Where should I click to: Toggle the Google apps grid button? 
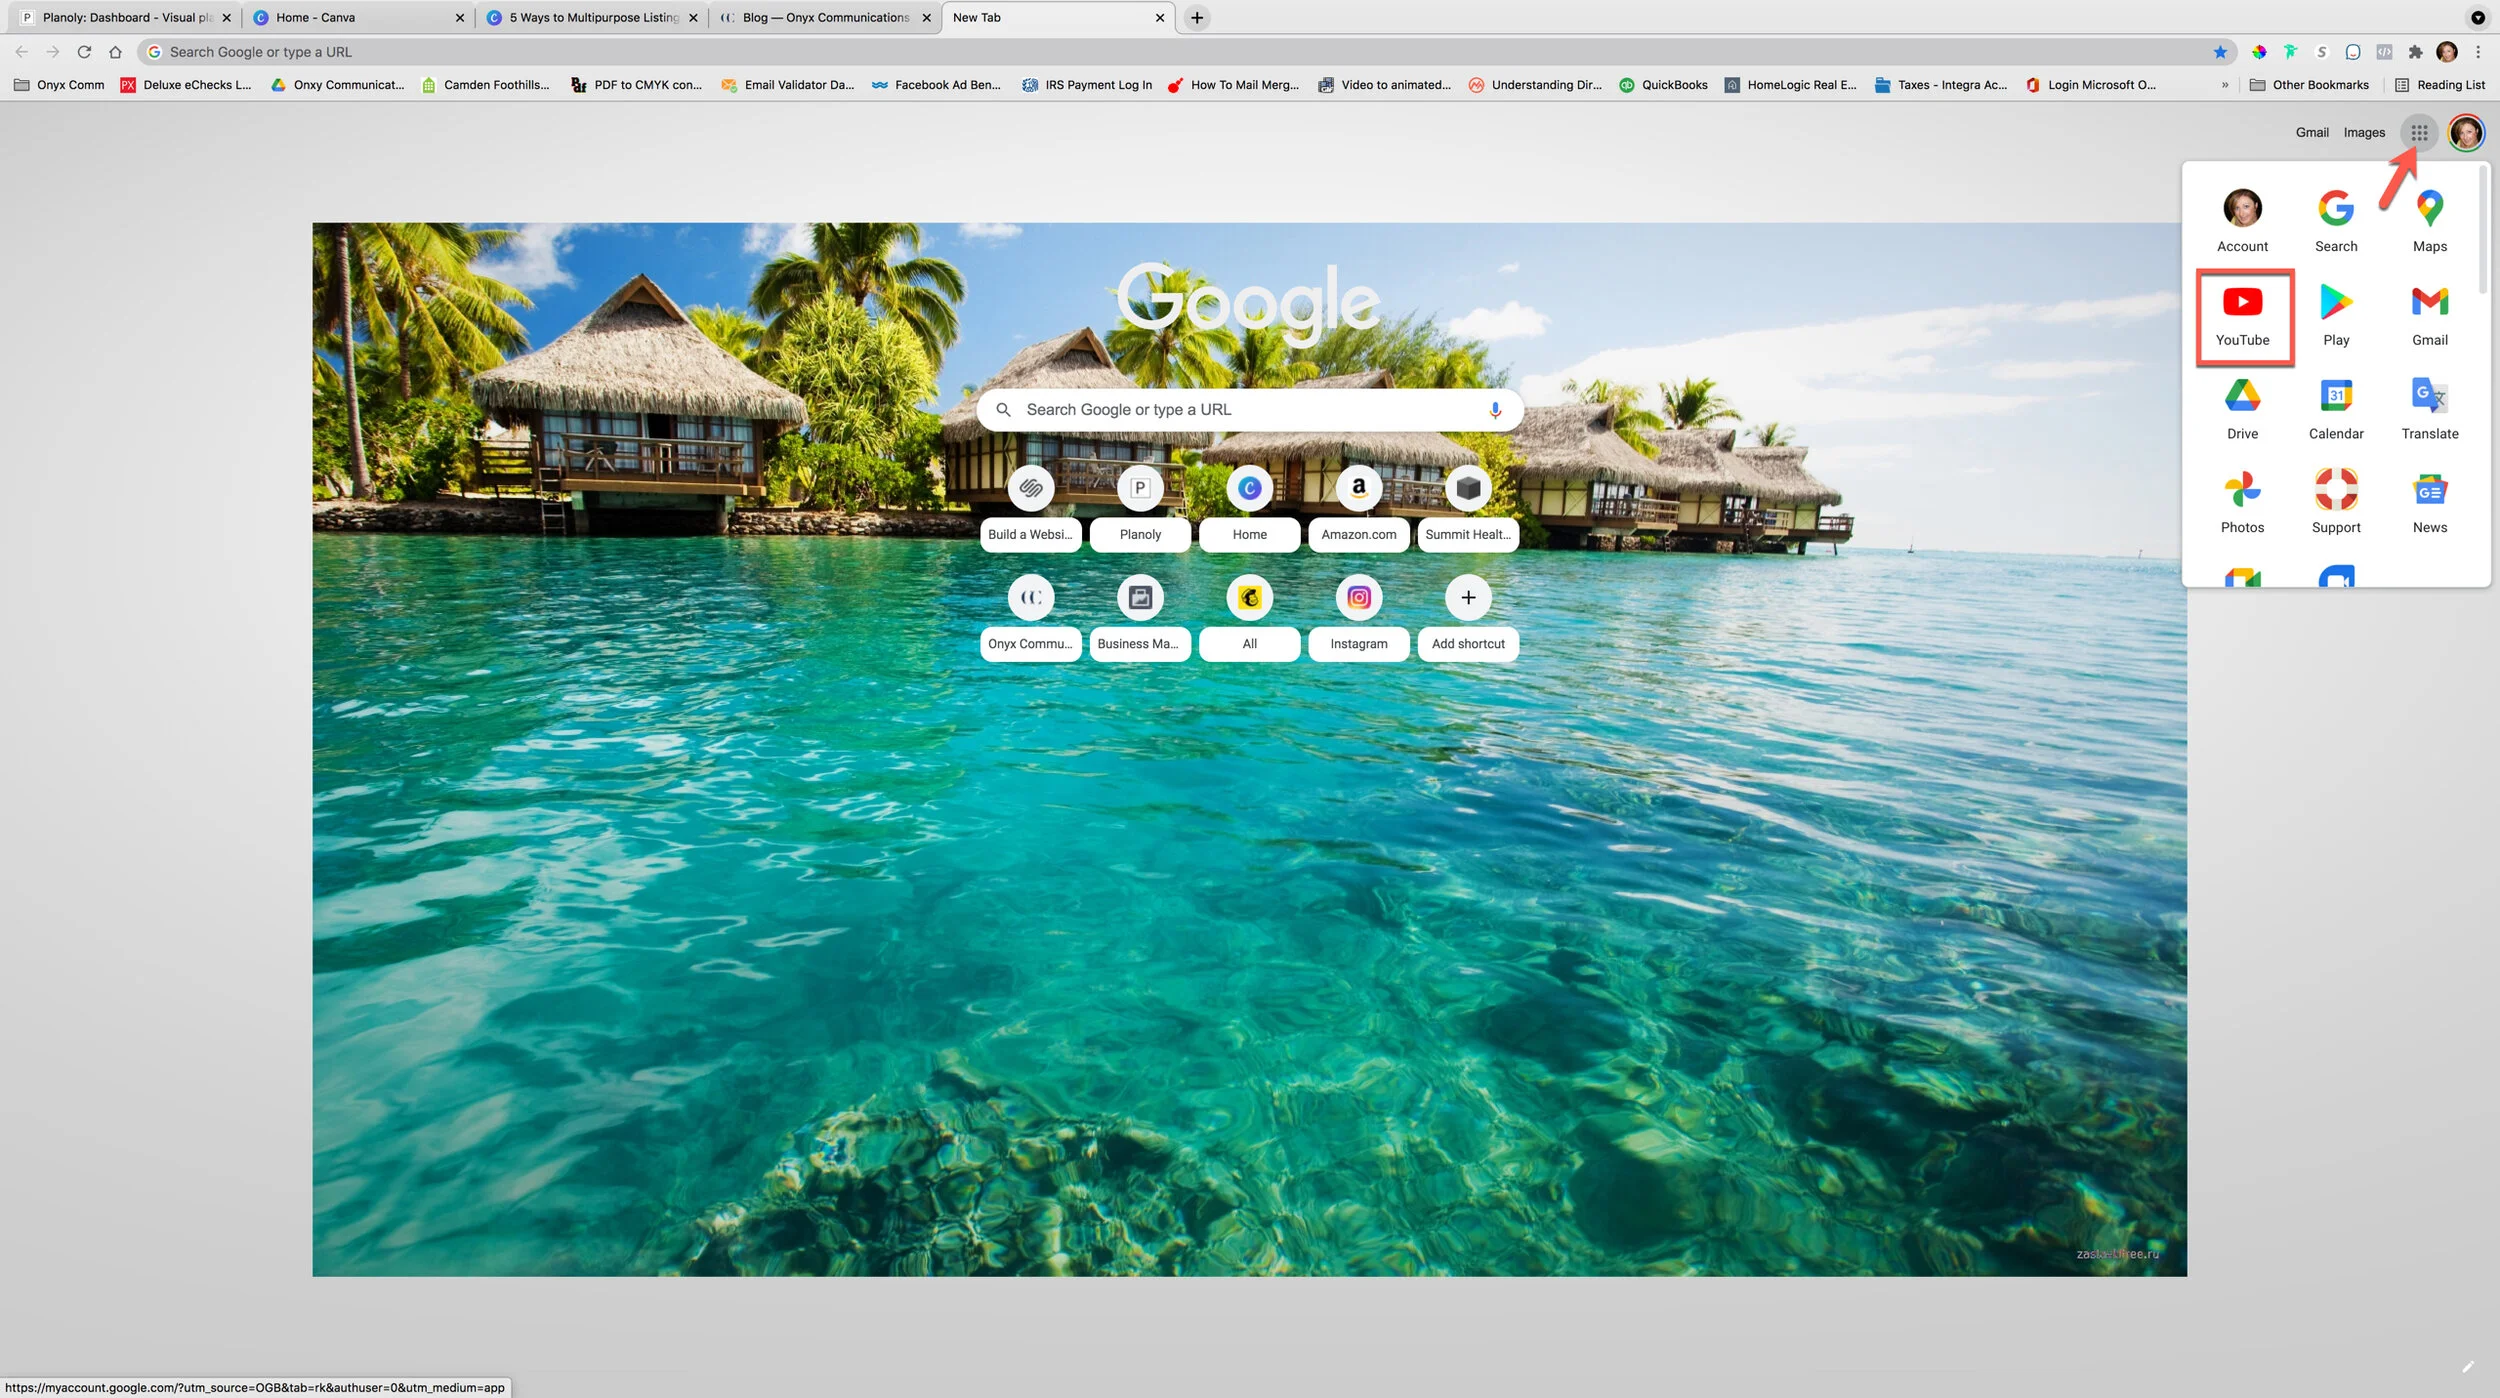click(2418, 132)
